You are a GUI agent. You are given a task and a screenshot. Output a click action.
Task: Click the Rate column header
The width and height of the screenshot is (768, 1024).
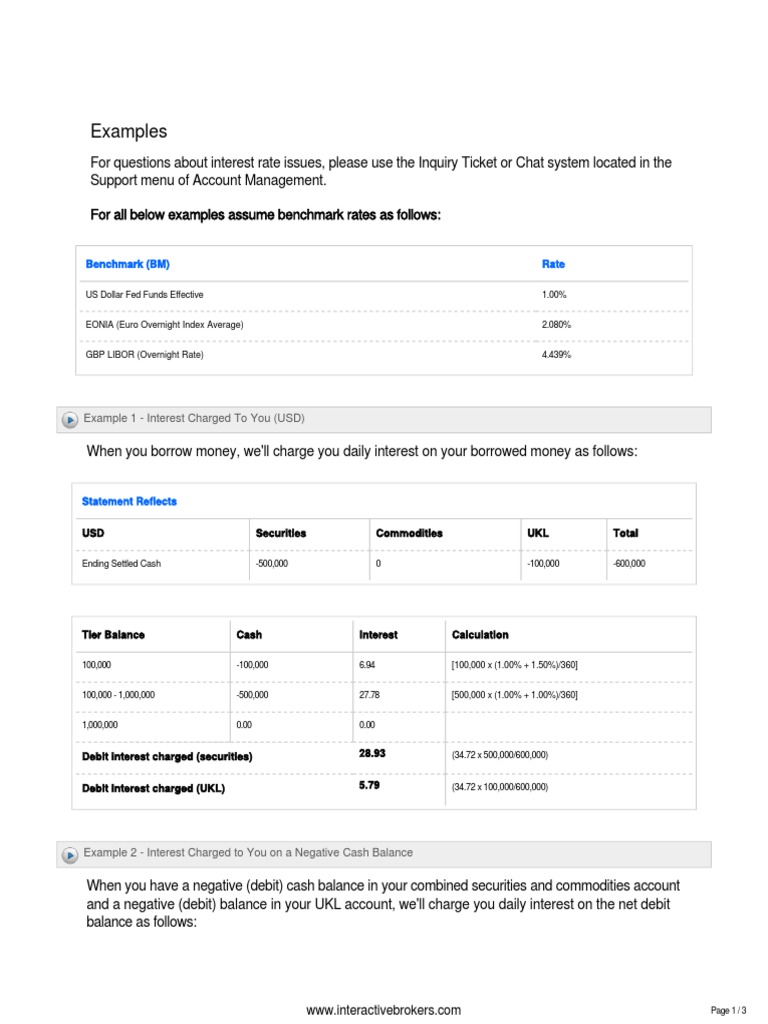tap(553, 265)
